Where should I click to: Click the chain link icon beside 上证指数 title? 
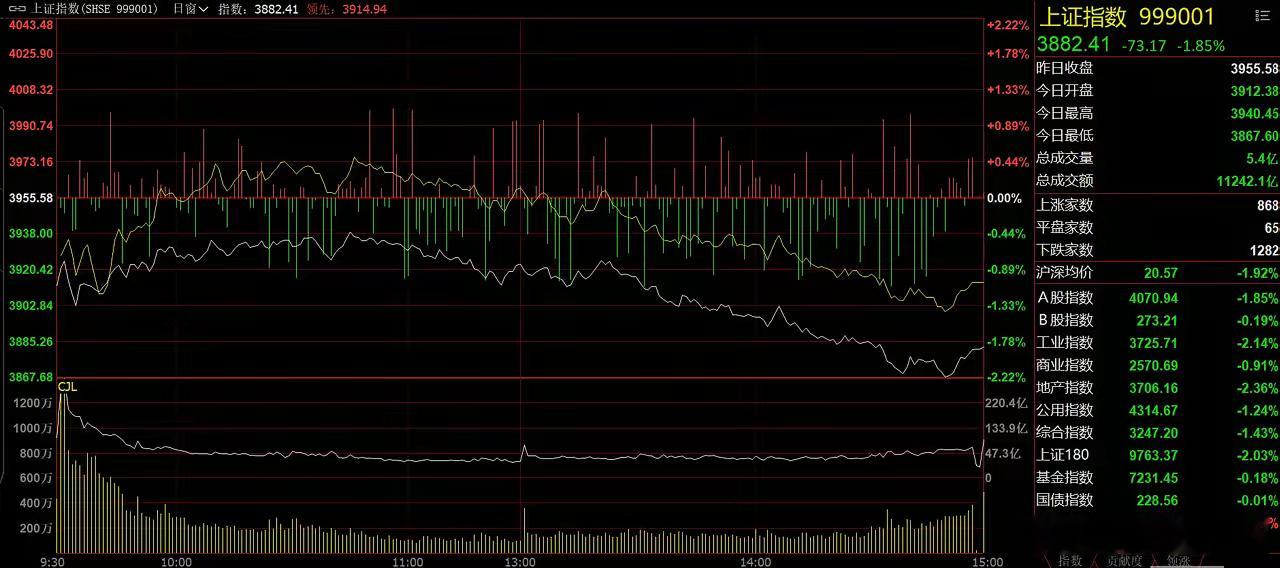point(17,8)
